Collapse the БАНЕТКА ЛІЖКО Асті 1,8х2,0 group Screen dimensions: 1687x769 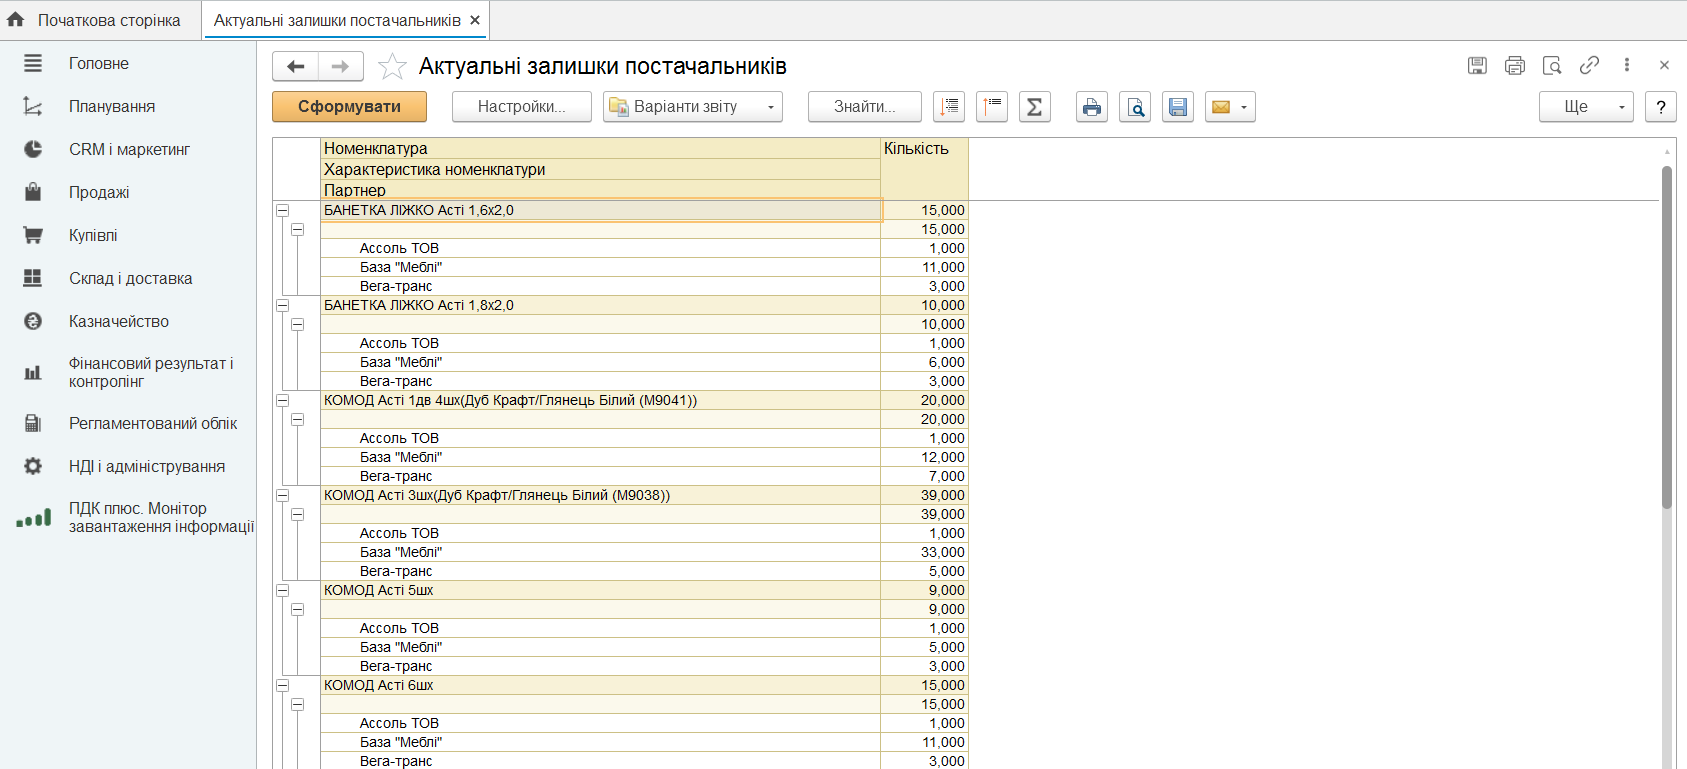pos(283,305)
